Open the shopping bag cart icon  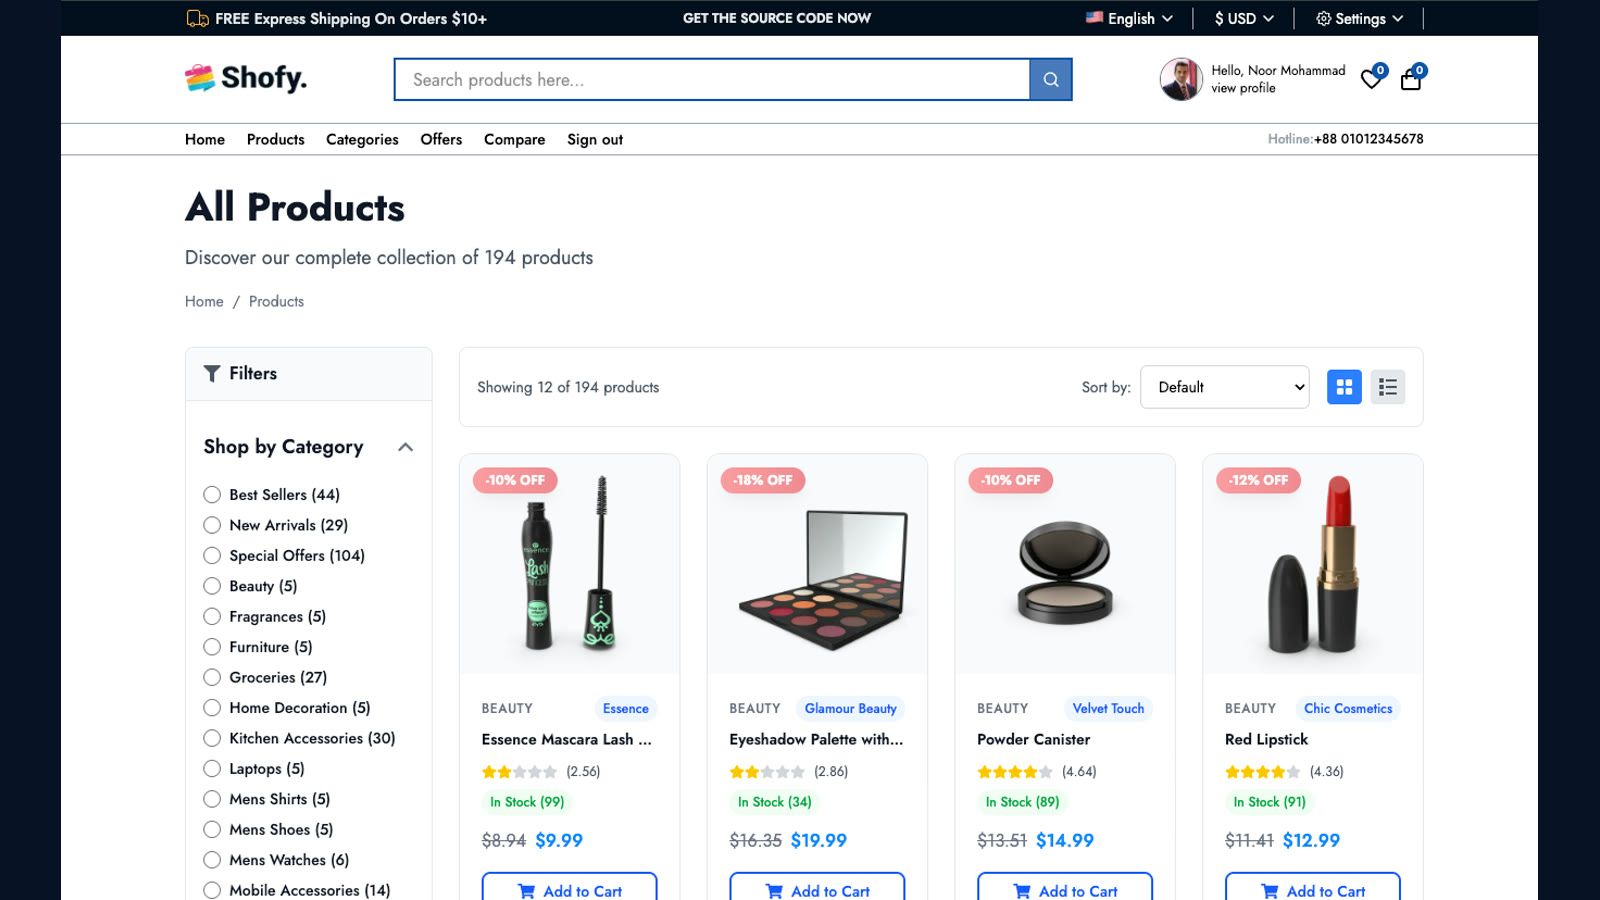1411,79
